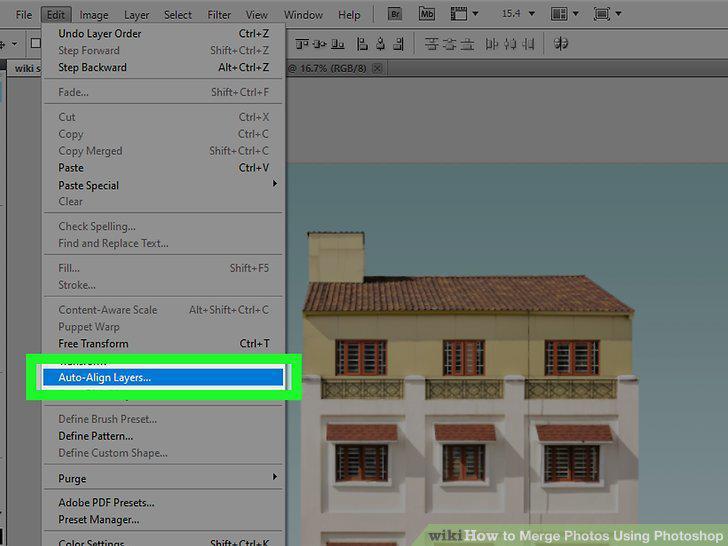Image resolution: width=728 pixels, height=546 pixels.
Task: Launch Mini Bridge with the Mb icon
Action: pos(427,14)
